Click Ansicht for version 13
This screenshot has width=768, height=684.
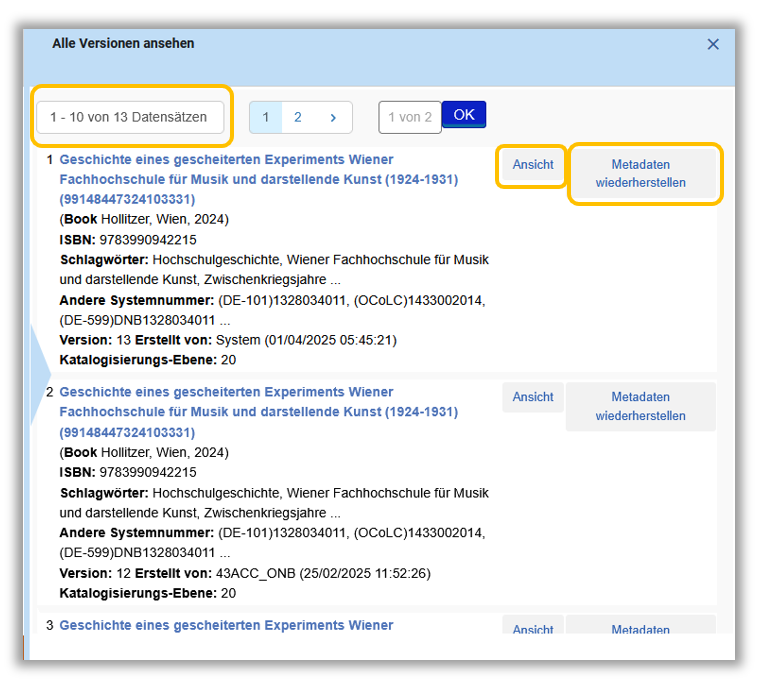click(533, 165)
